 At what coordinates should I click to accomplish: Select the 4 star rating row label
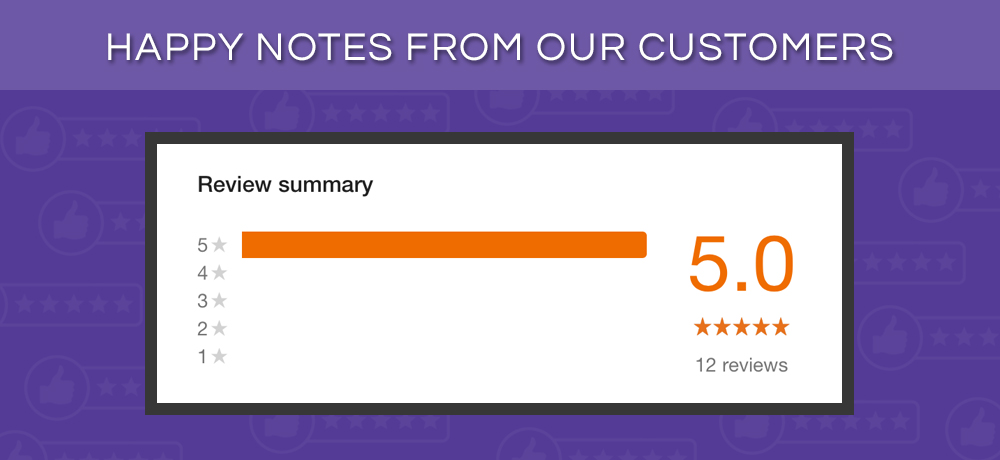click(x=212, y=273)
